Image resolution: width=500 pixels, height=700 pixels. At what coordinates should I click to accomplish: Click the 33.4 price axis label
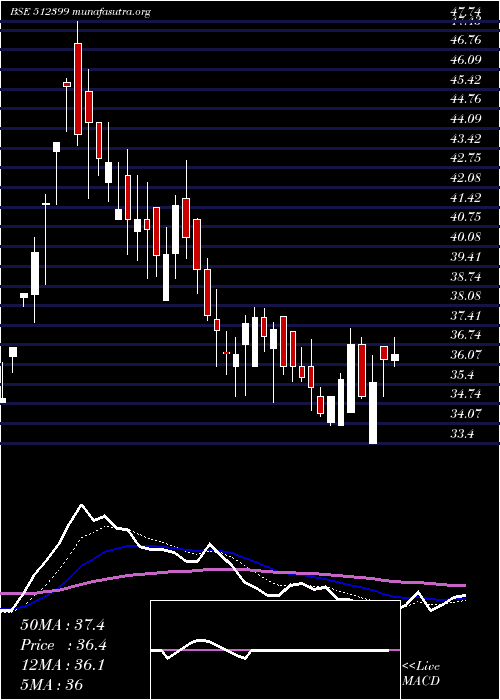[x=462, y=433]
